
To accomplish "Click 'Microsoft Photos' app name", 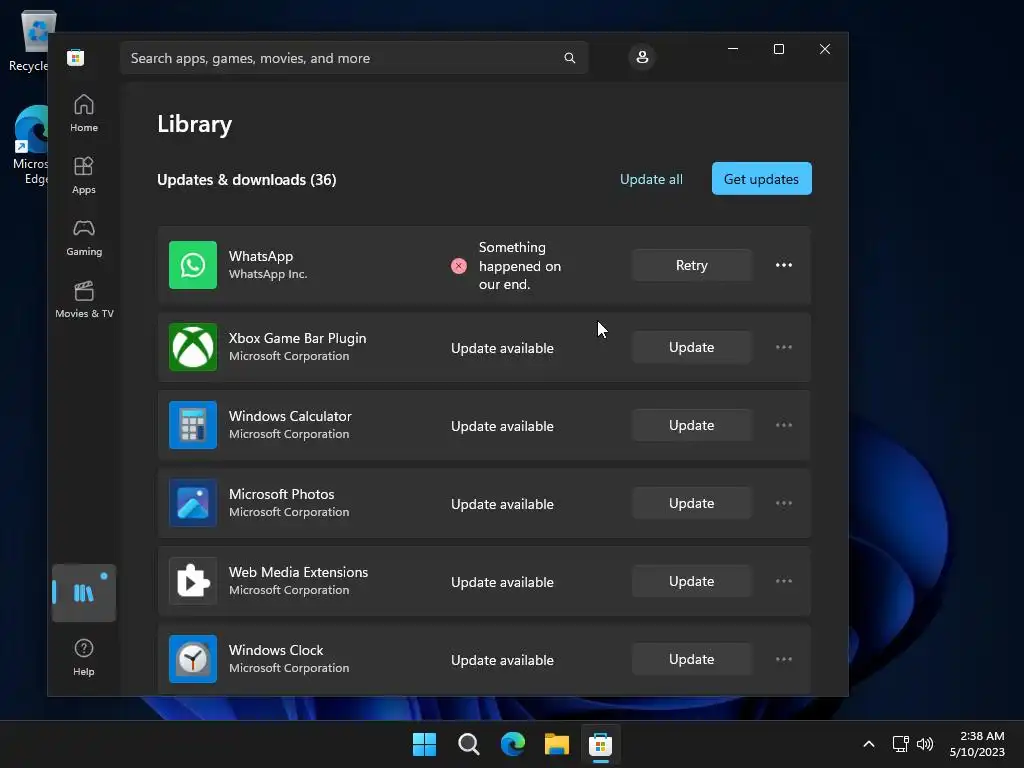I will 281,494.
